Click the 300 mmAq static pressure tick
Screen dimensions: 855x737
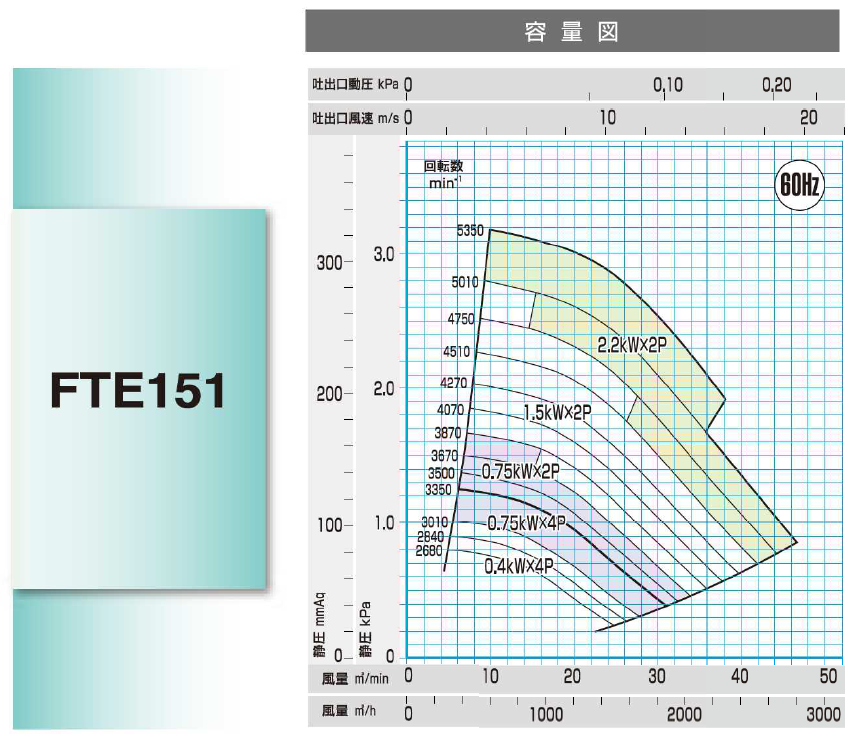(329, 263)
